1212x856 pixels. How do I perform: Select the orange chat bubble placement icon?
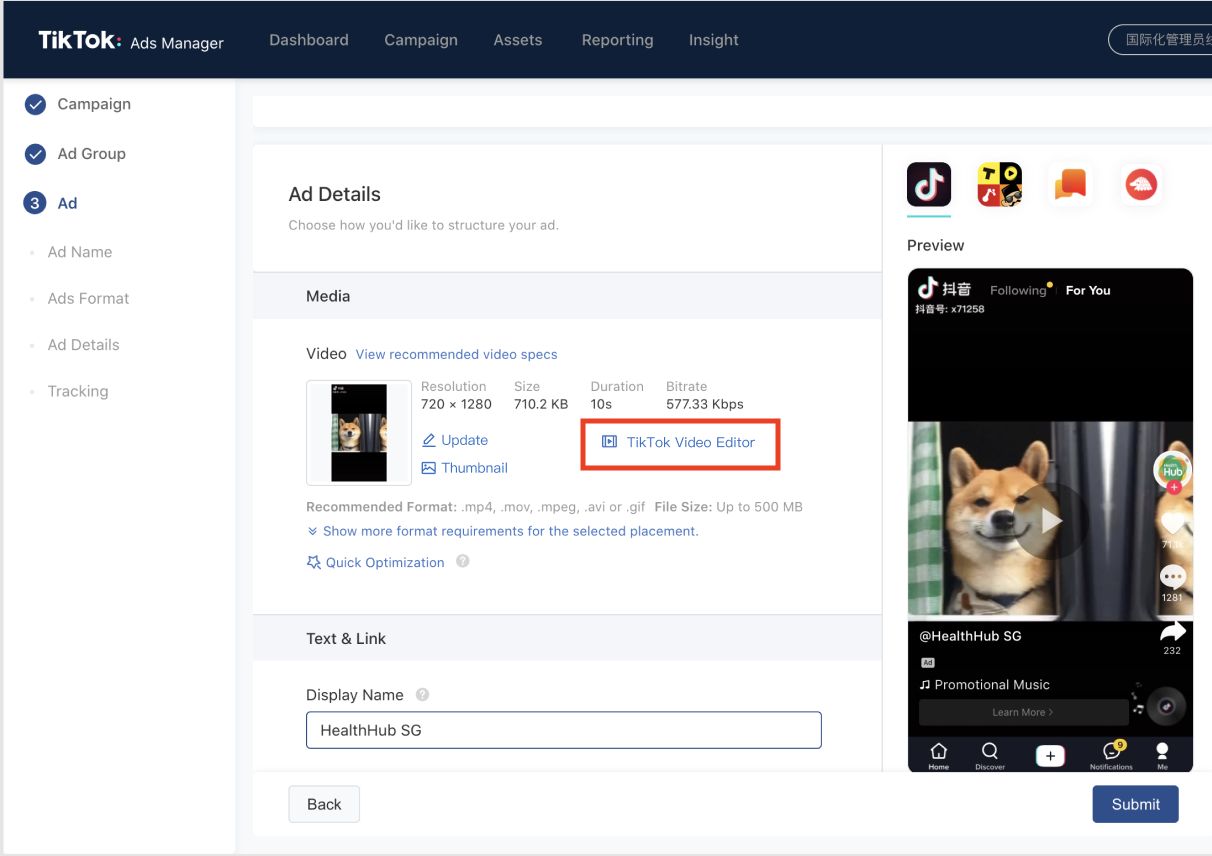click(x=1070, y=185)
